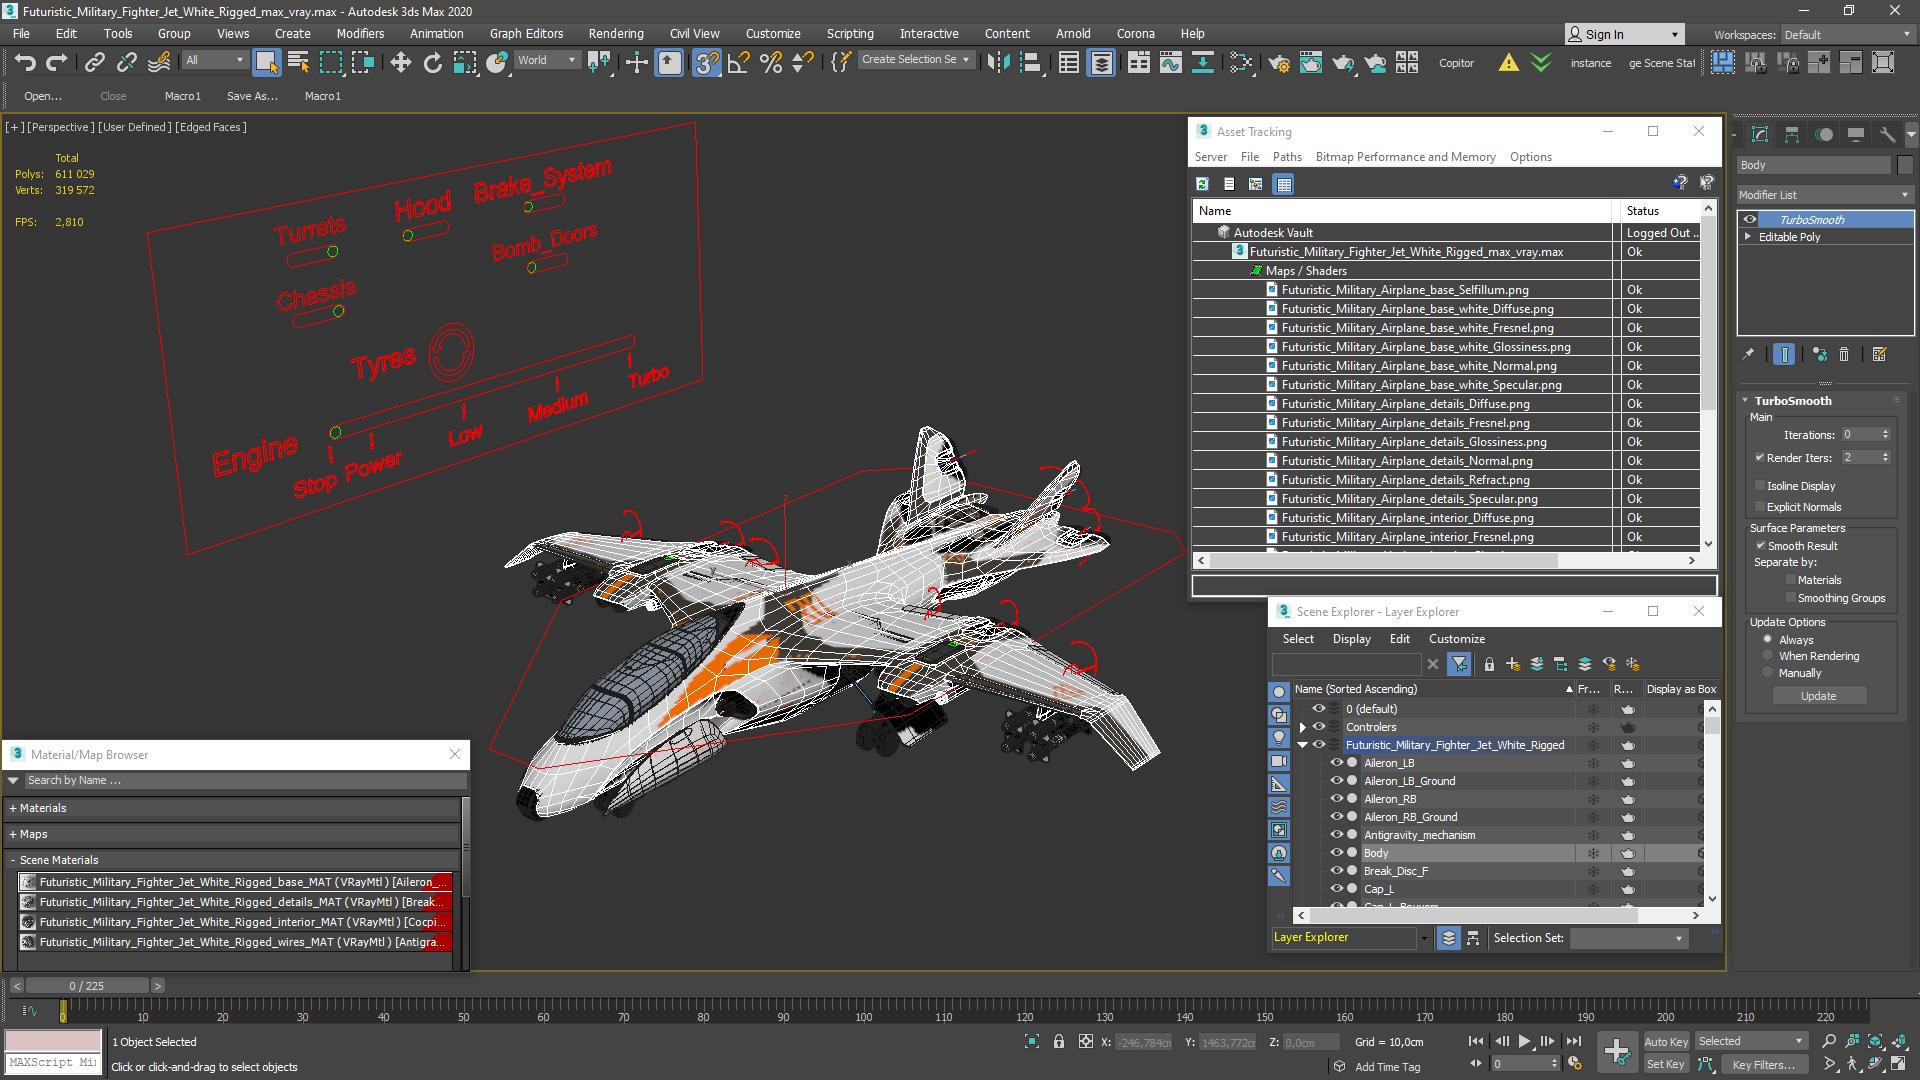Toggle Percent Snap icon
The image size is (1920, 1080).
pyautogui.click(x=770, y=62)
